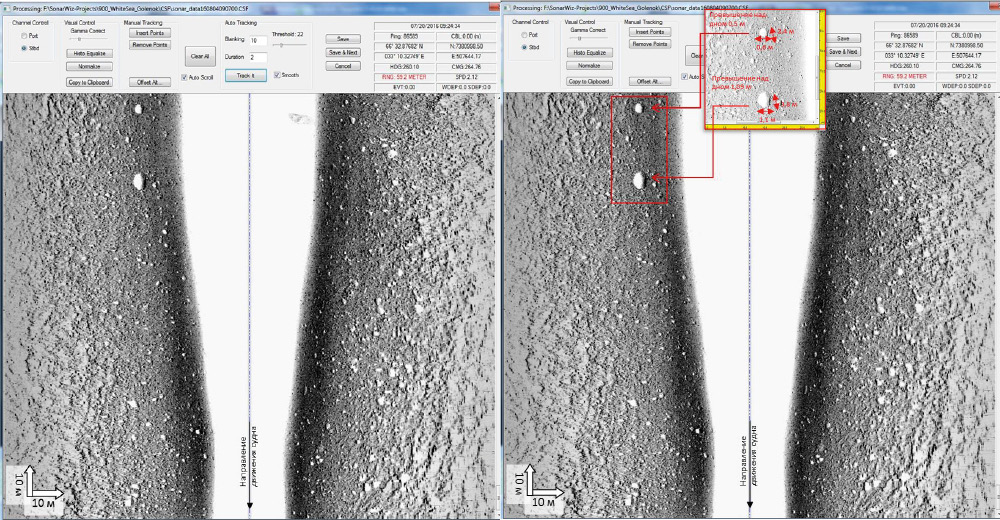Click the HDG:260.10 field in right window
1000x520 pixels.
[x=904, y=66]
